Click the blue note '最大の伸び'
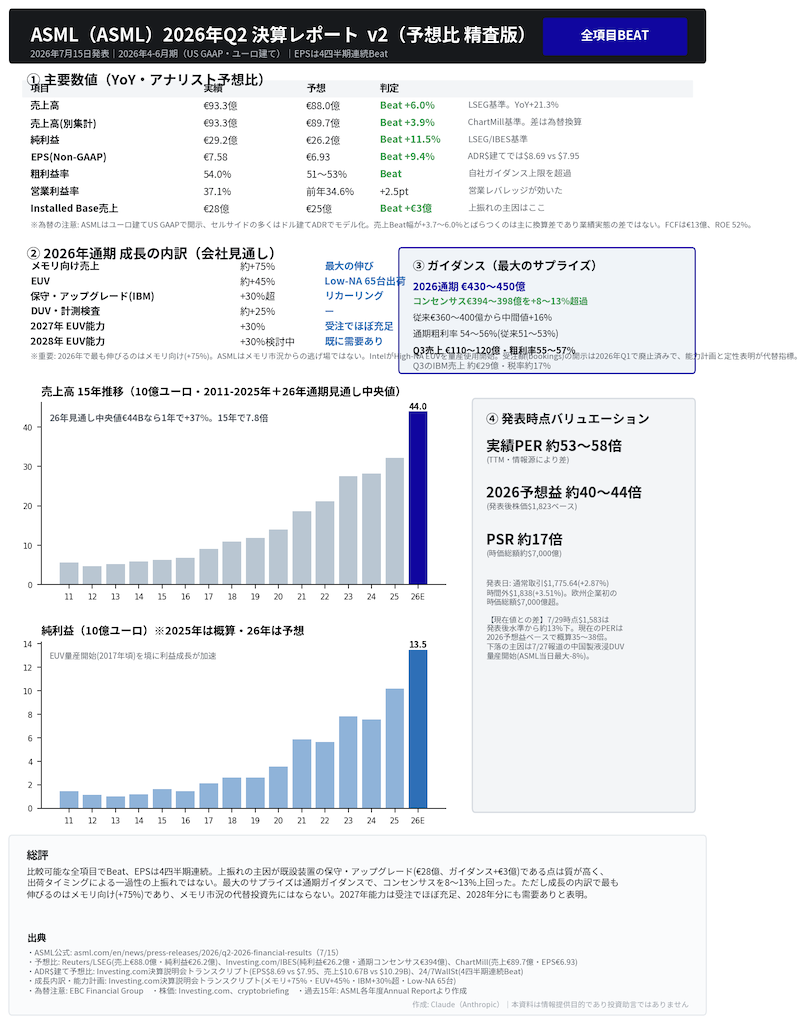 coord(349,266)
